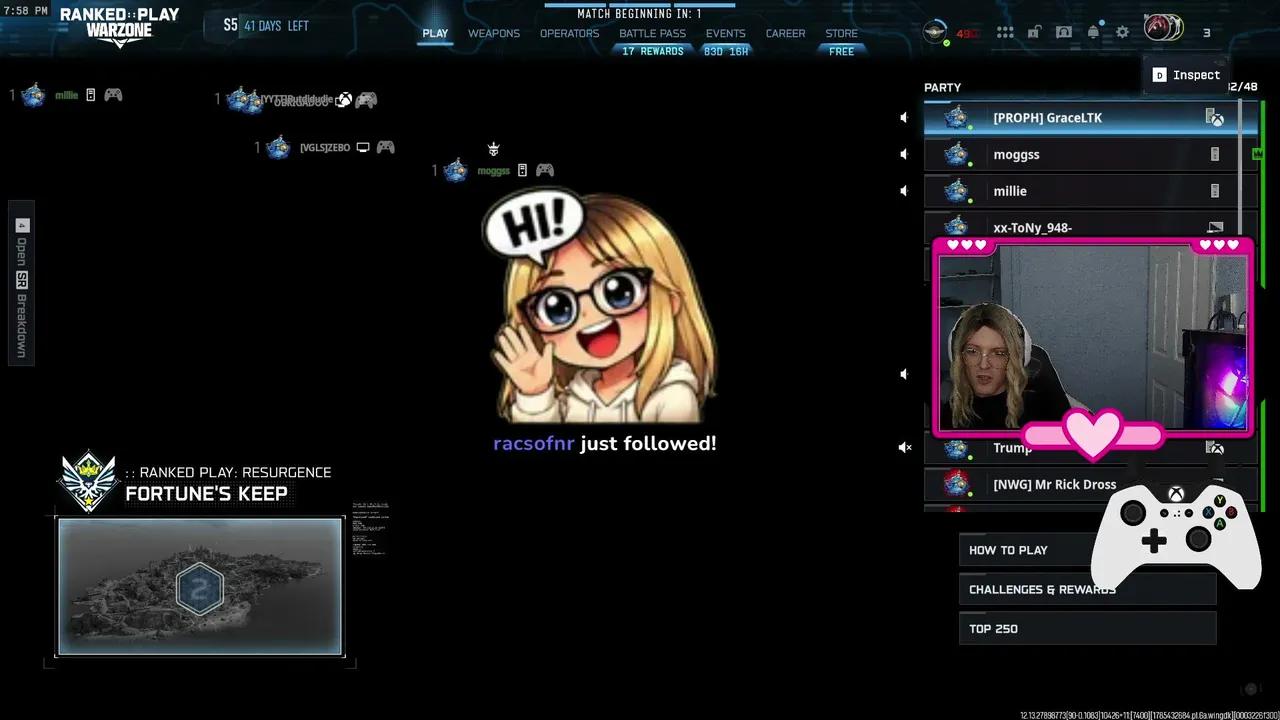Click the crown leader icon above moggss
This screenshot has height=720, width=1280.
(x=493, y=149)
